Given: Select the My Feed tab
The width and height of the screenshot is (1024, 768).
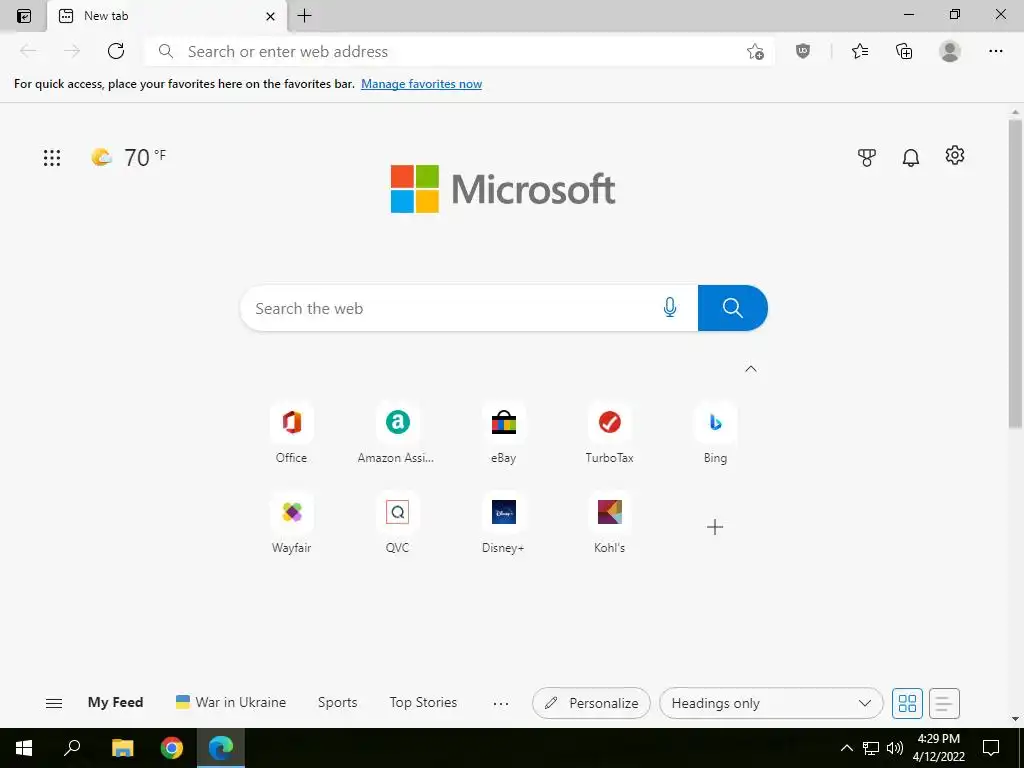Looking at the screenshot, I should coord(115,703).
